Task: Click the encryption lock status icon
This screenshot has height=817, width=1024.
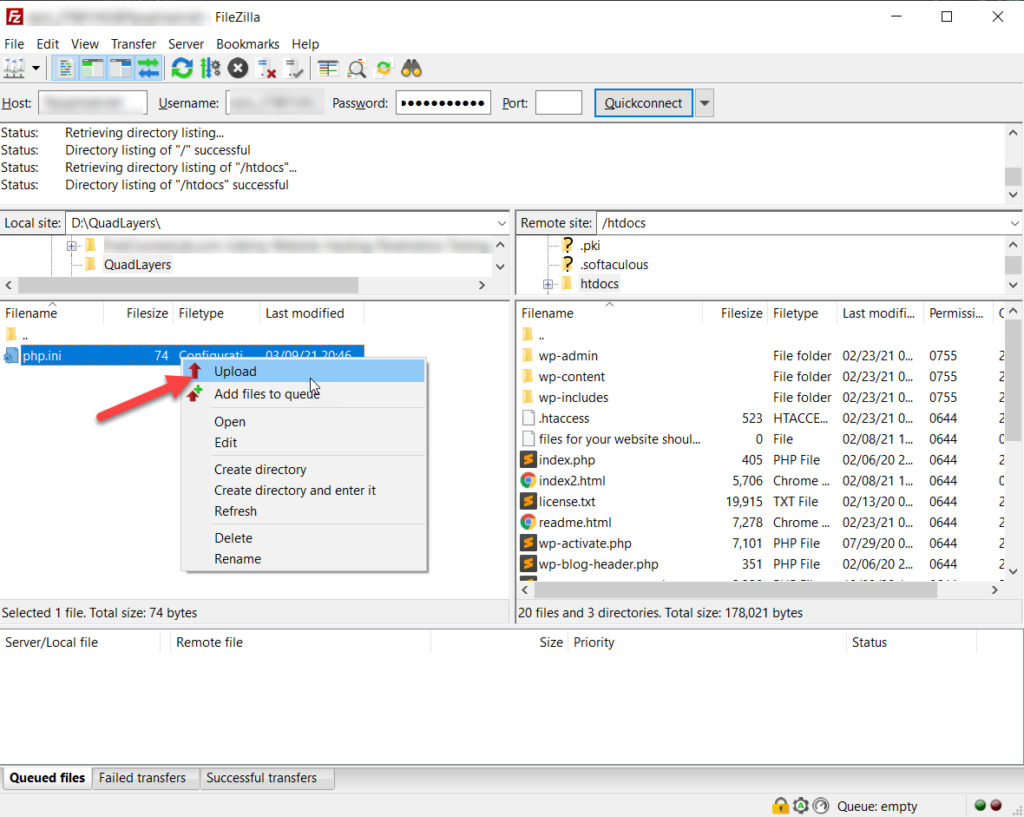Action: click(x=780, y=806)
